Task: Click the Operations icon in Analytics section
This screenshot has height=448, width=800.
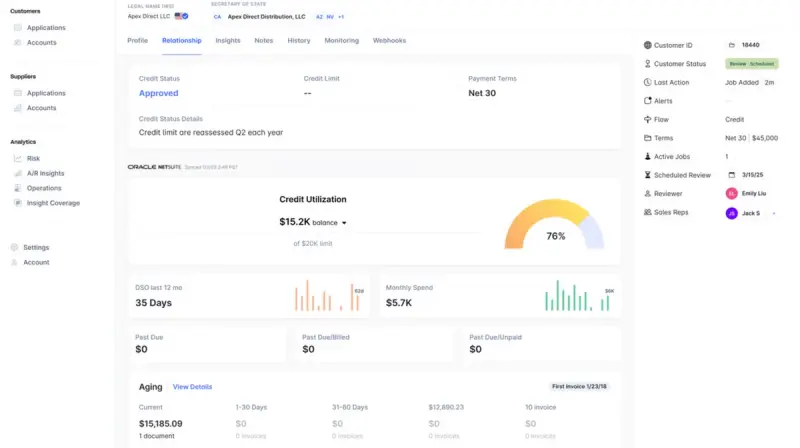Action: (18, 188)
